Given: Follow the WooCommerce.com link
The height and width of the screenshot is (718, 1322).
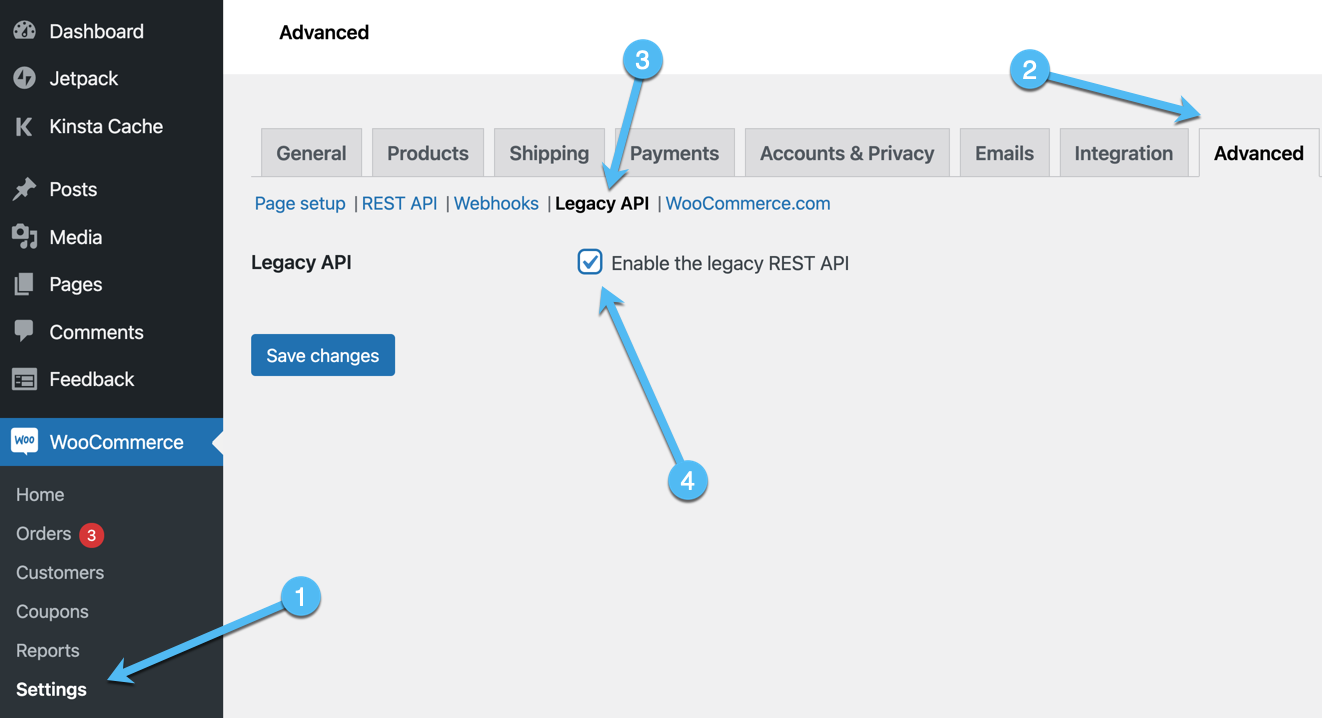Looking at the screenshot, I should click(747, 203).
